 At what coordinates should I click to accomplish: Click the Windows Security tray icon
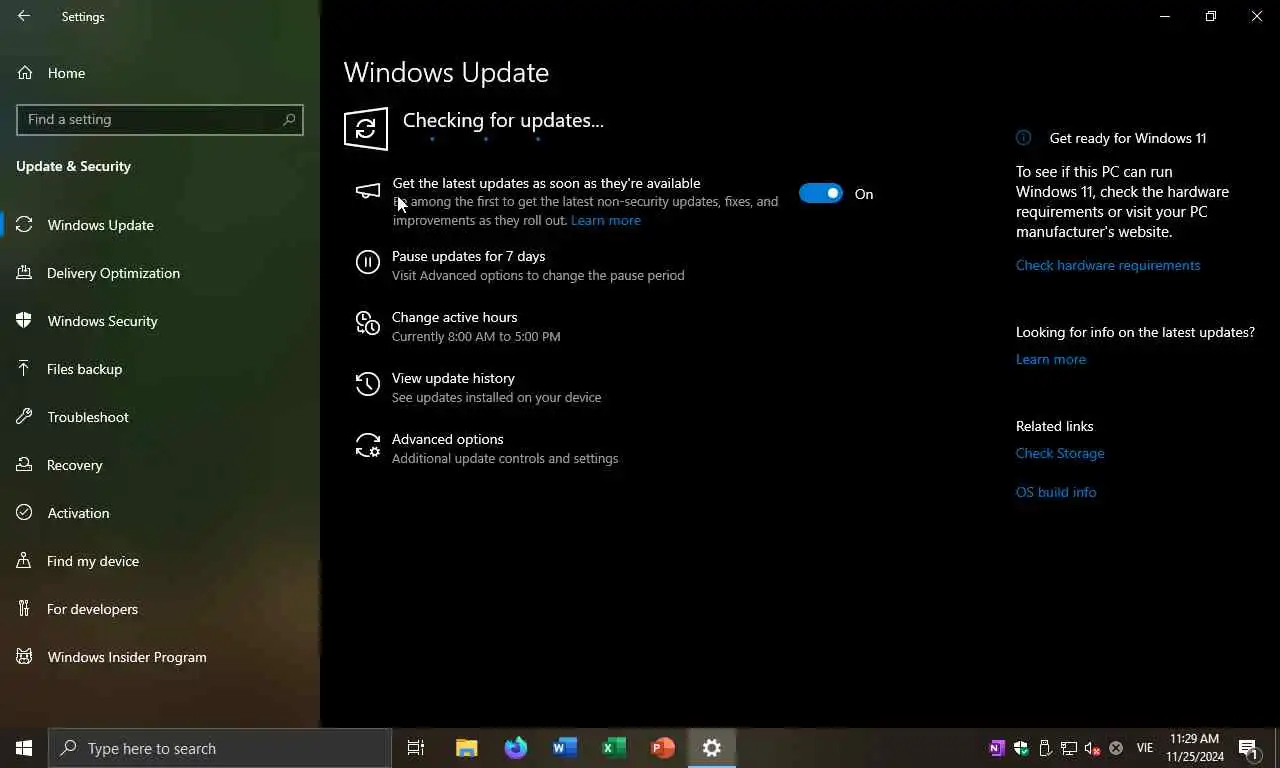1021,748
